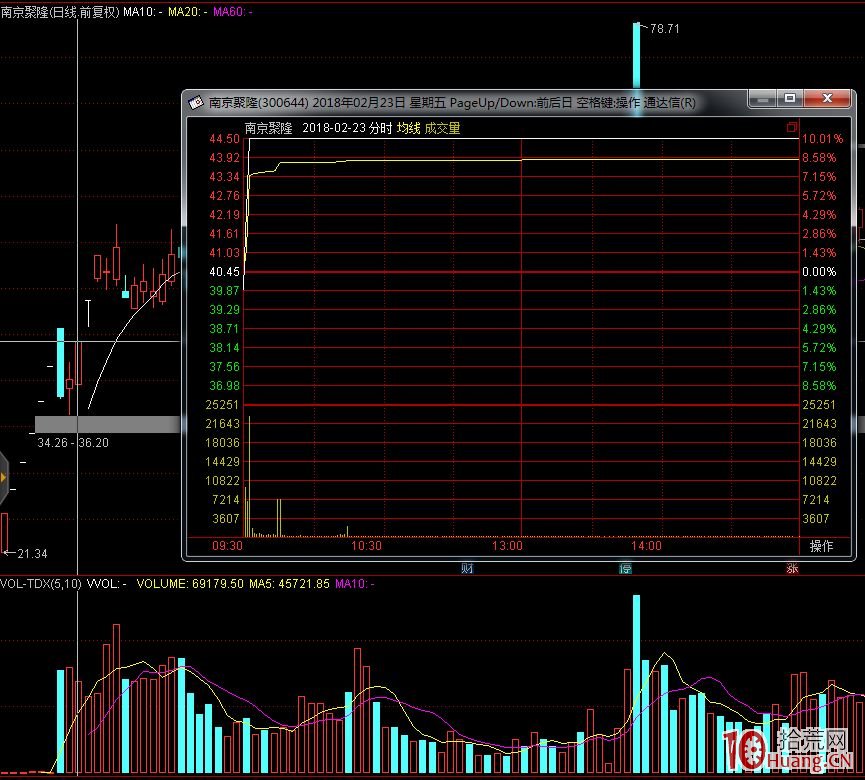
Task: Click the gray gap zone bar on daily chart
Action: coord(108,424)
